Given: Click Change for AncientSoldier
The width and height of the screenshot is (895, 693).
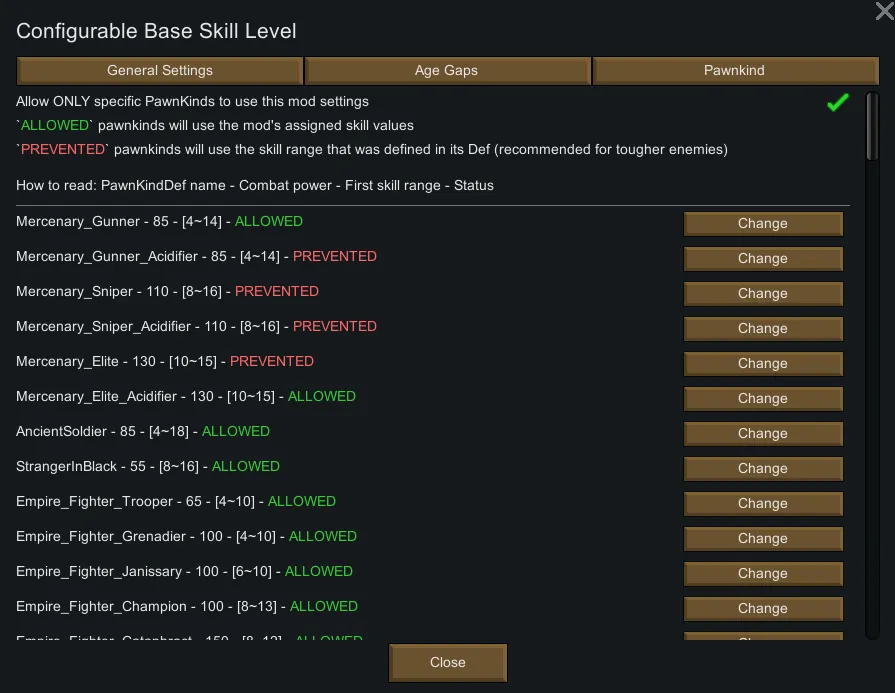Looking at the screenshot, I should click(x=763, y=434).
